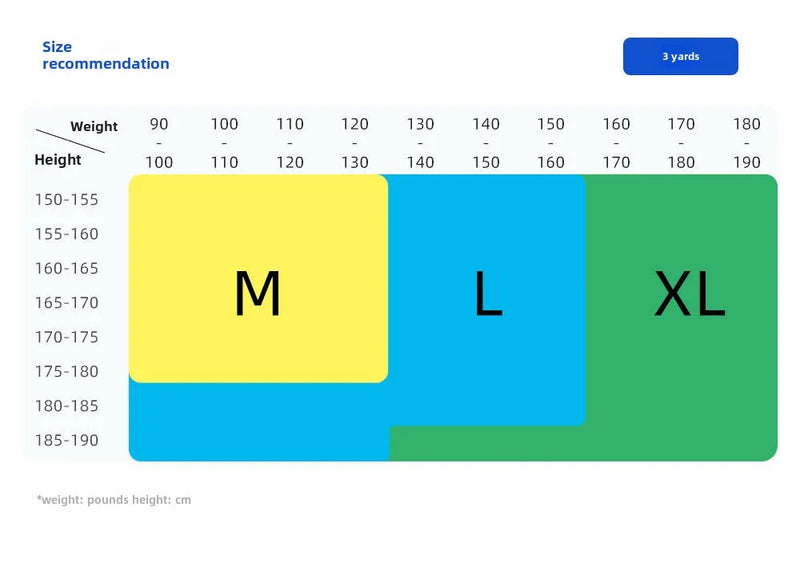Click the Weight column header label
The width and height of the screenshot is (800, 571).
click(94, 126)
